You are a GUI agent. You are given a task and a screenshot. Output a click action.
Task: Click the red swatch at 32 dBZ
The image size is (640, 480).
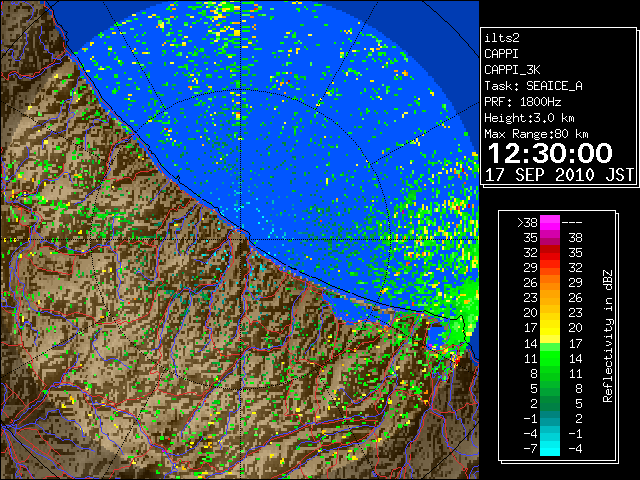550,253
